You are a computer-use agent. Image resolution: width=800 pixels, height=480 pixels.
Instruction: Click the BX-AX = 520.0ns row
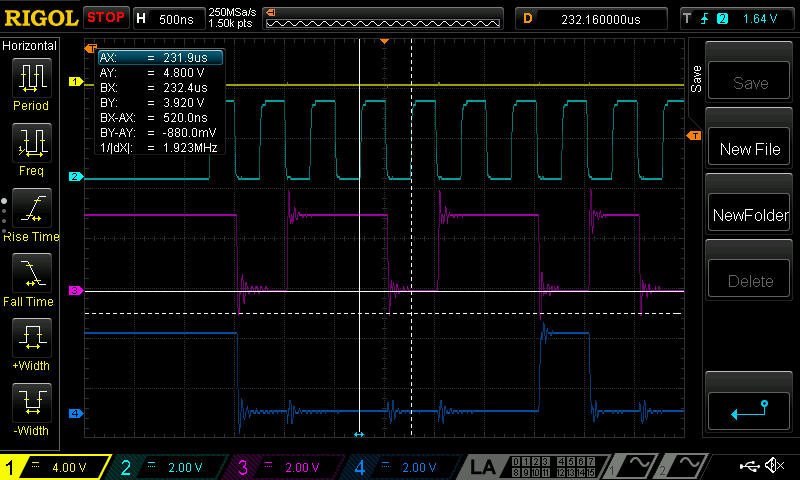(160, 118)
